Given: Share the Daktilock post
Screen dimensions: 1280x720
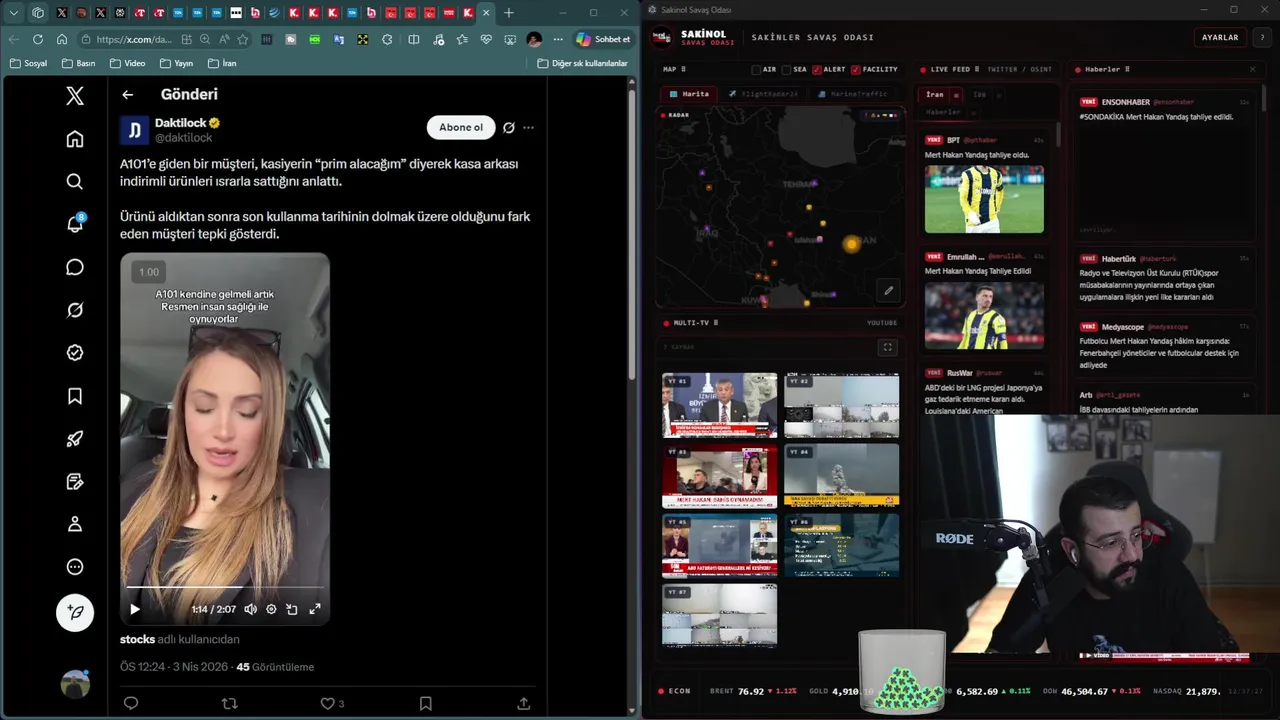Looking at the screenshot, I should [x=523, y=703].
